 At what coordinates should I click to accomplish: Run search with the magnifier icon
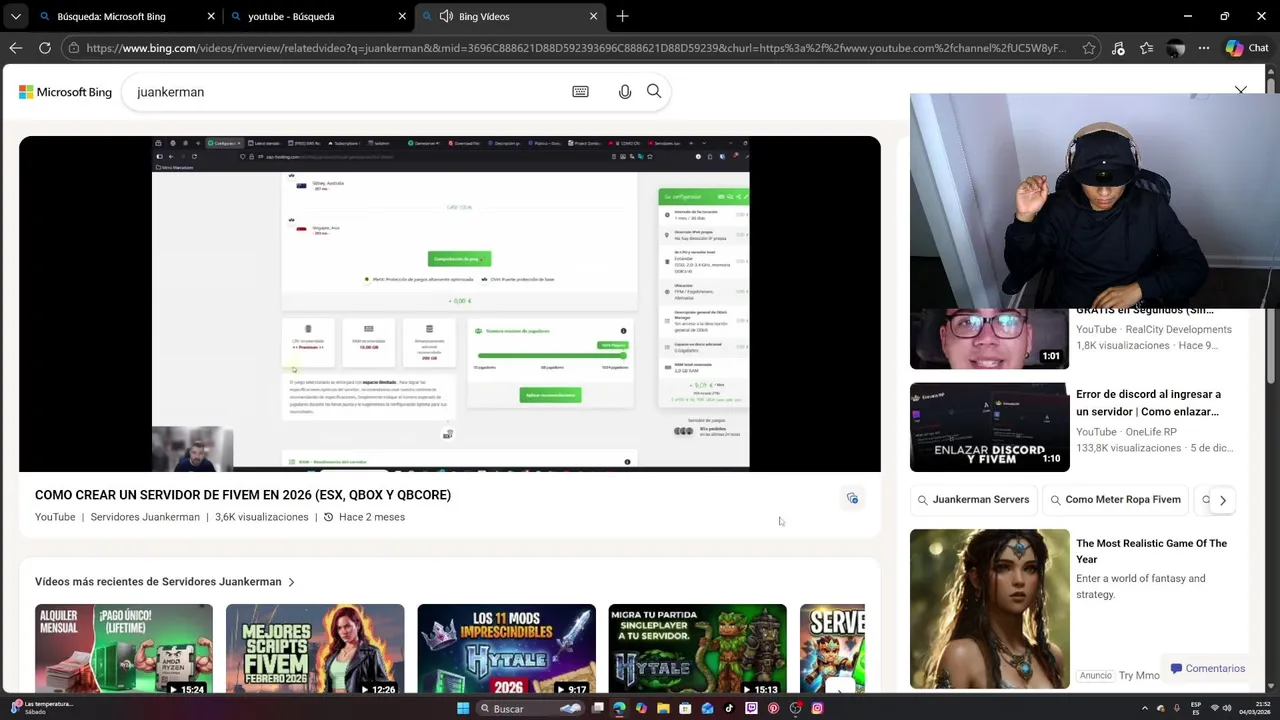(654, 92)
